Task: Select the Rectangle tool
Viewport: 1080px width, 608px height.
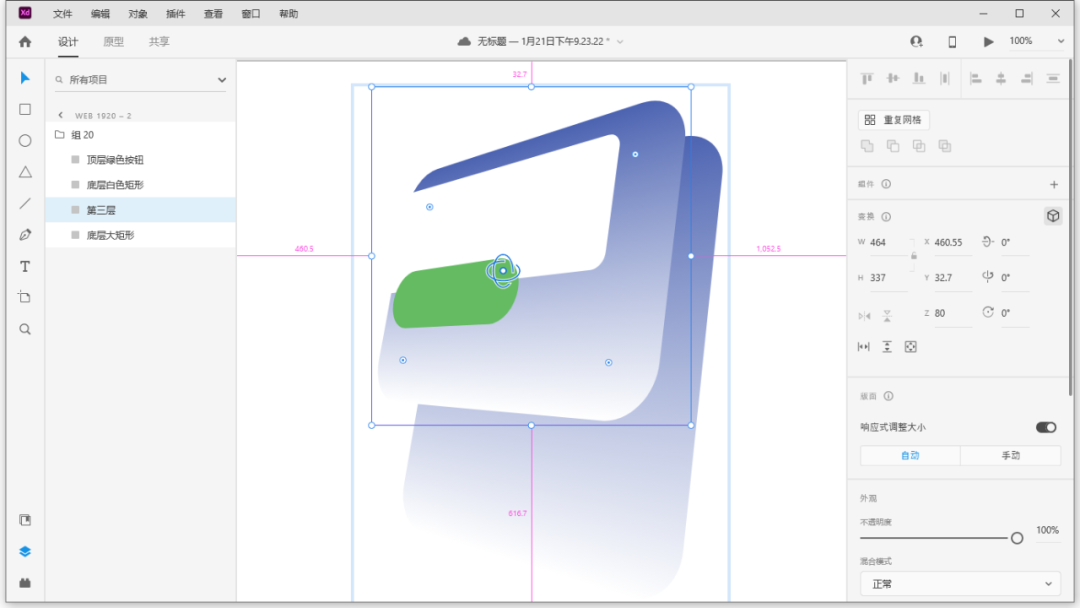Action: pyautogui.click(x=25, y=110)
